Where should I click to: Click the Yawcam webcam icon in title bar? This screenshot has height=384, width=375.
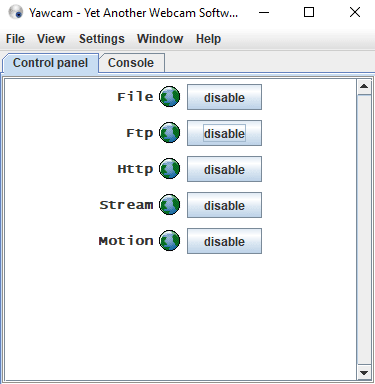tap(16, 12)
